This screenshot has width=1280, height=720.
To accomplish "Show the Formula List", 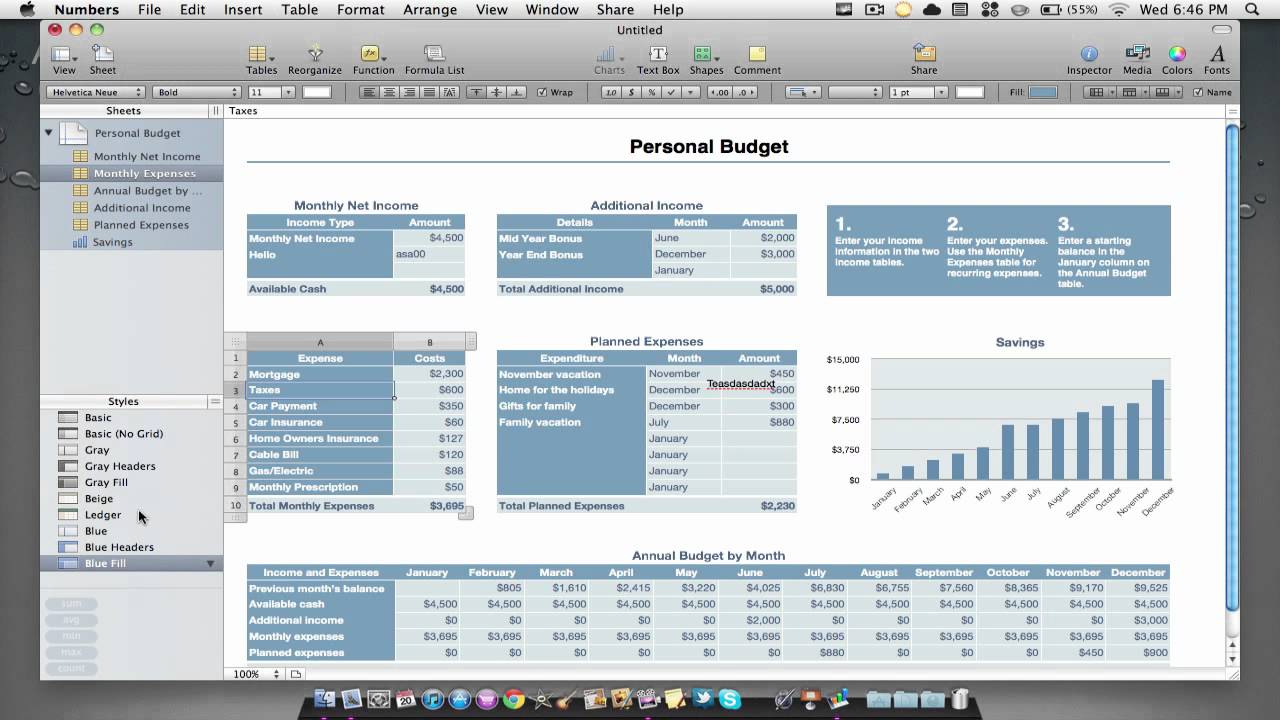I will pyautogui.click(x=434, y=59).
